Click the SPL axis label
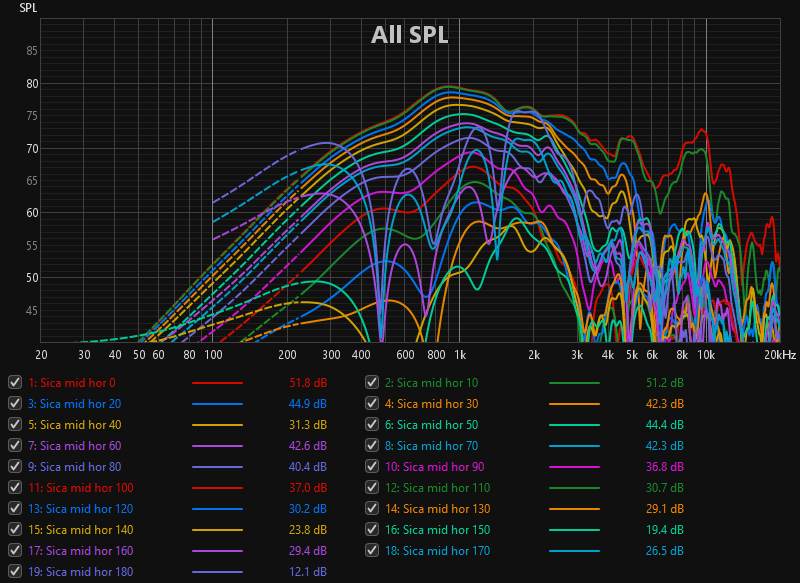The image size is (800, 583). [28, 8]
